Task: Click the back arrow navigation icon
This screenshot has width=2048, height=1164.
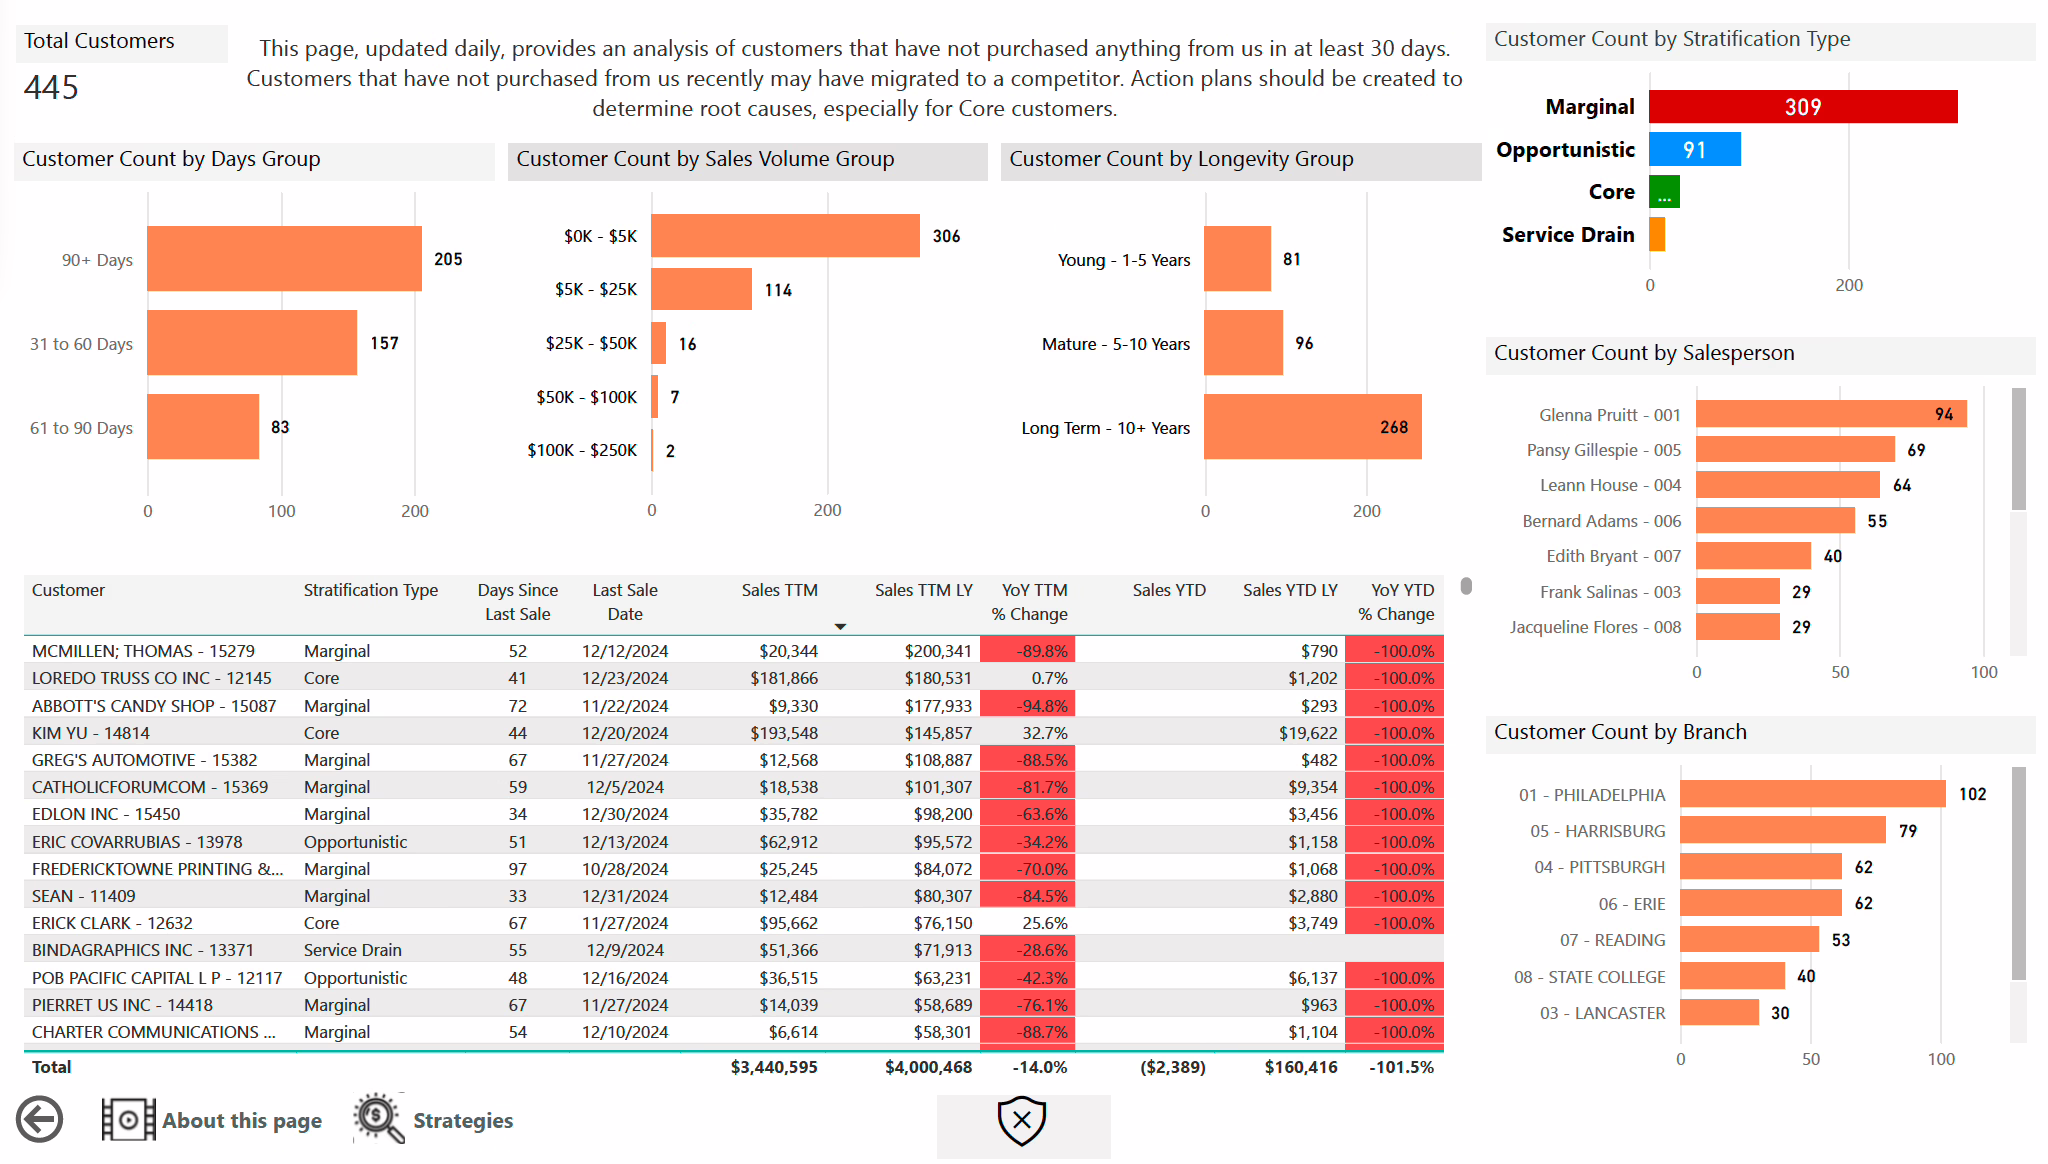Action: pyautogui.click(x=40, y=1119)
